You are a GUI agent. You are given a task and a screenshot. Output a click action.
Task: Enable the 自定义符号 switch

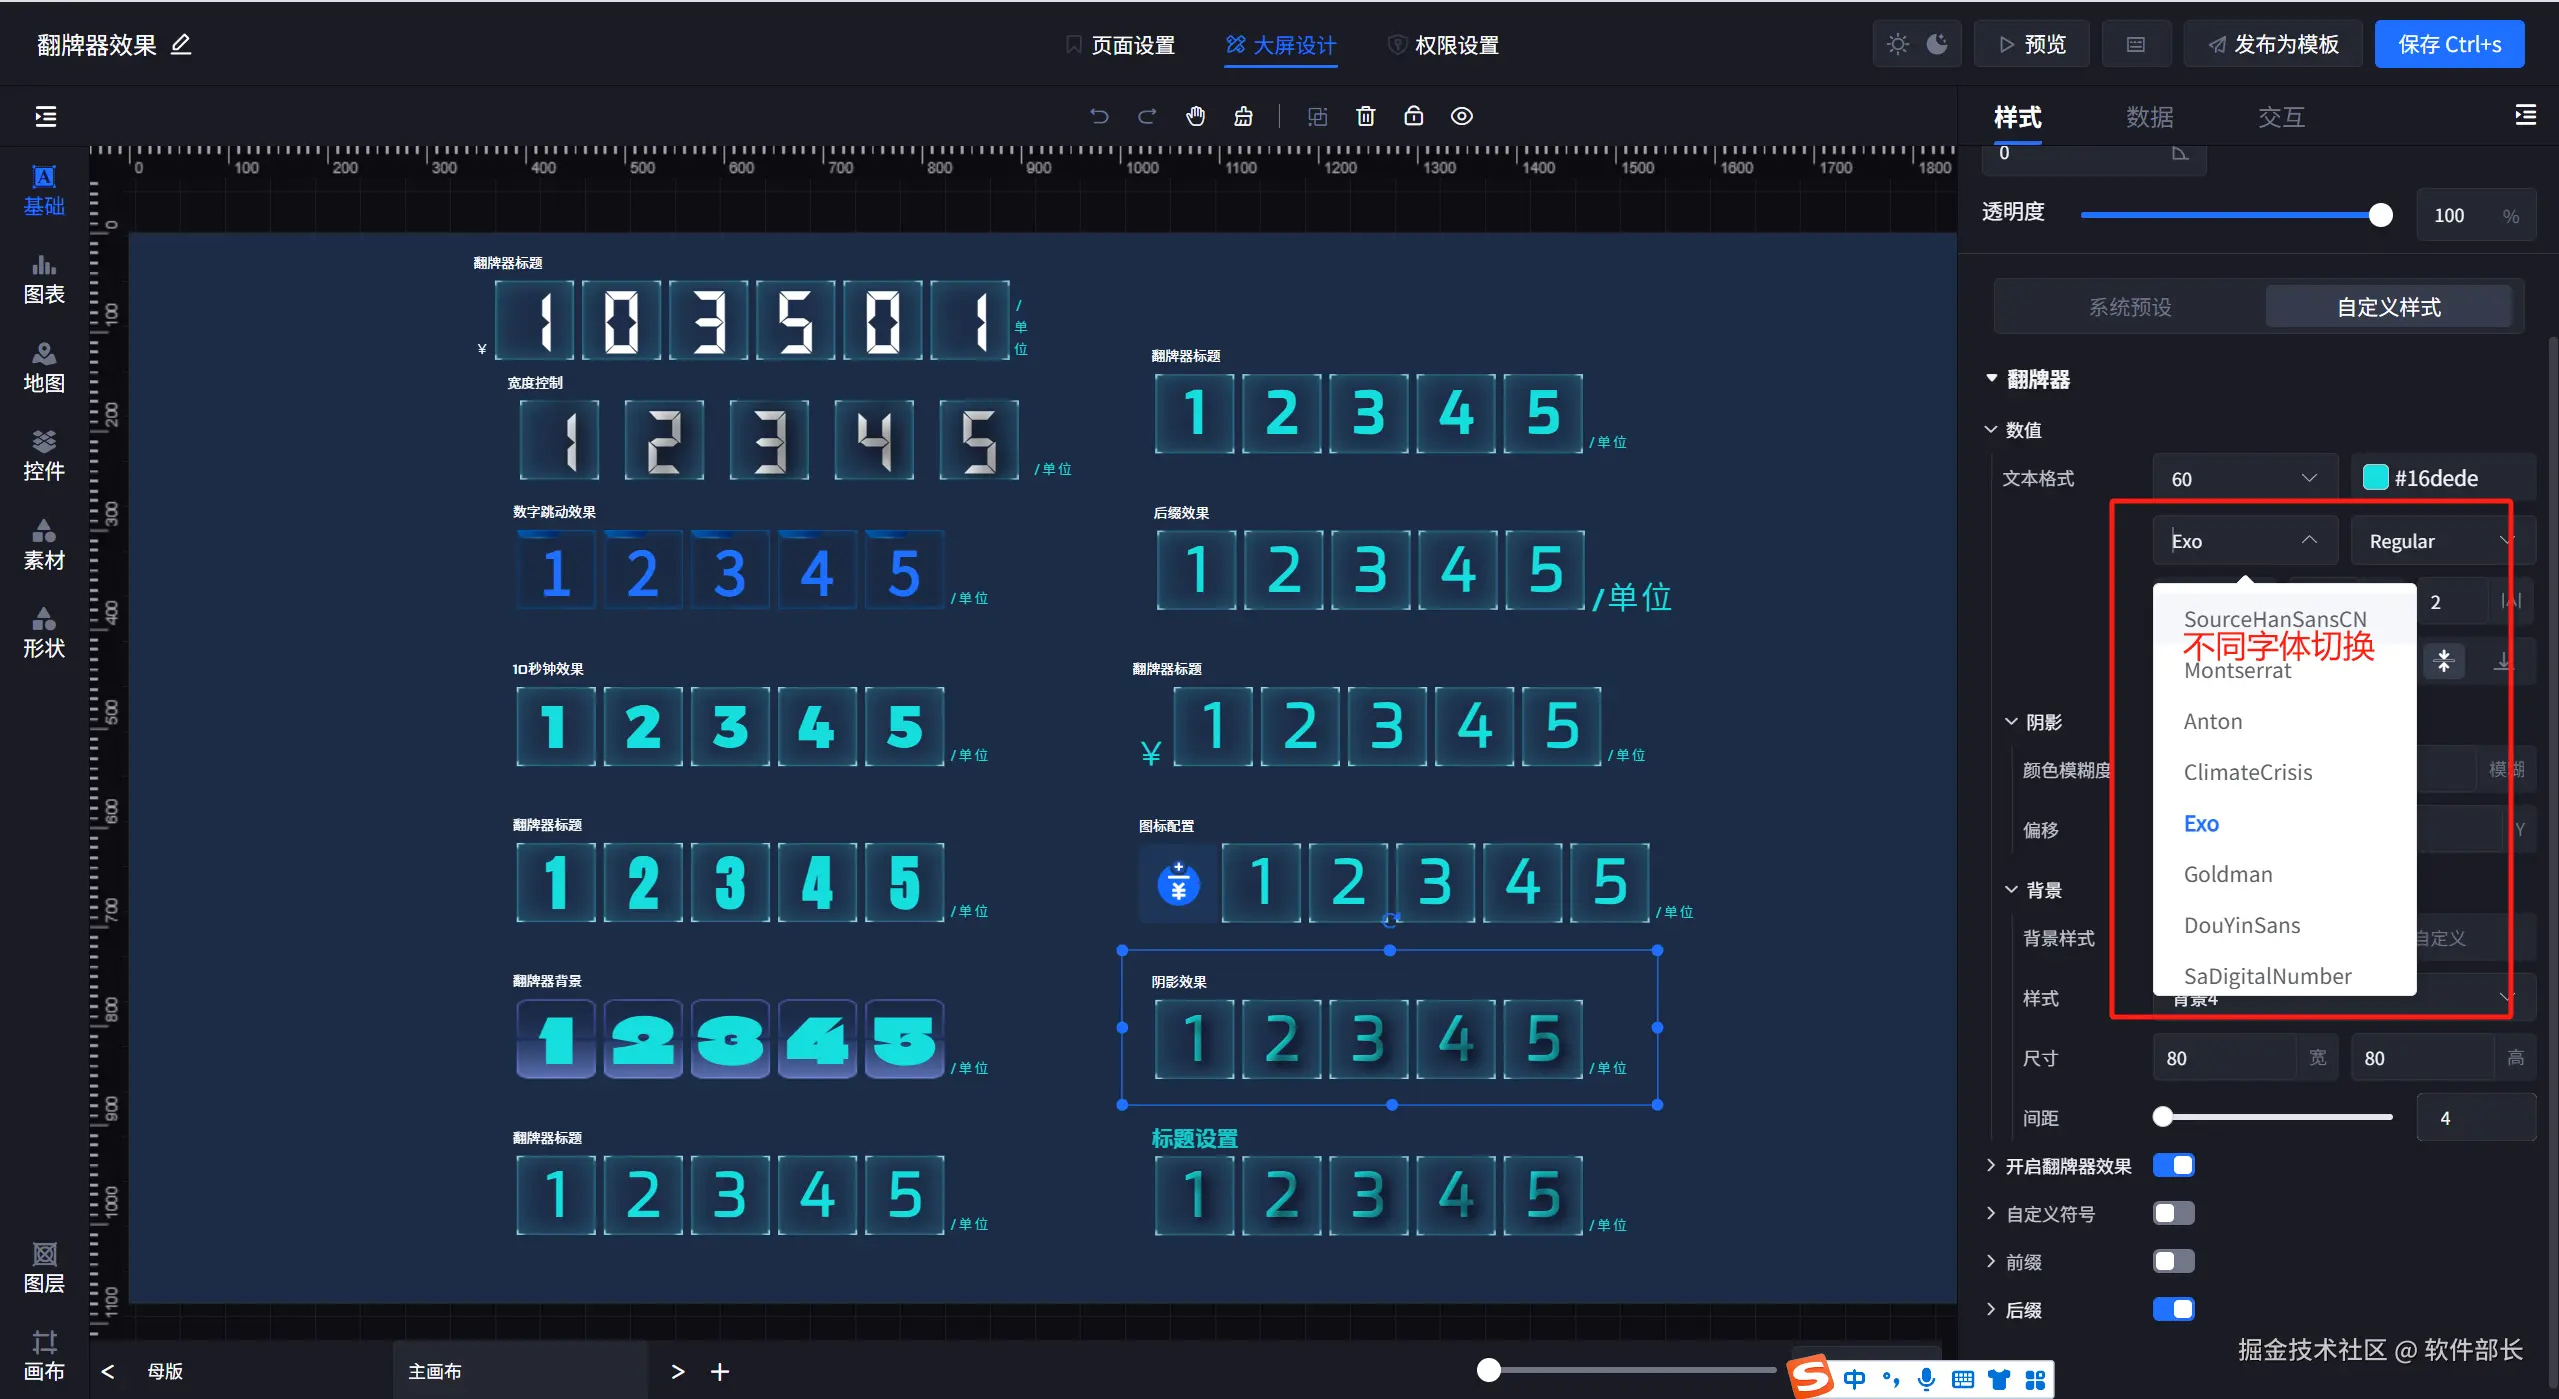pos(2173,1213)
